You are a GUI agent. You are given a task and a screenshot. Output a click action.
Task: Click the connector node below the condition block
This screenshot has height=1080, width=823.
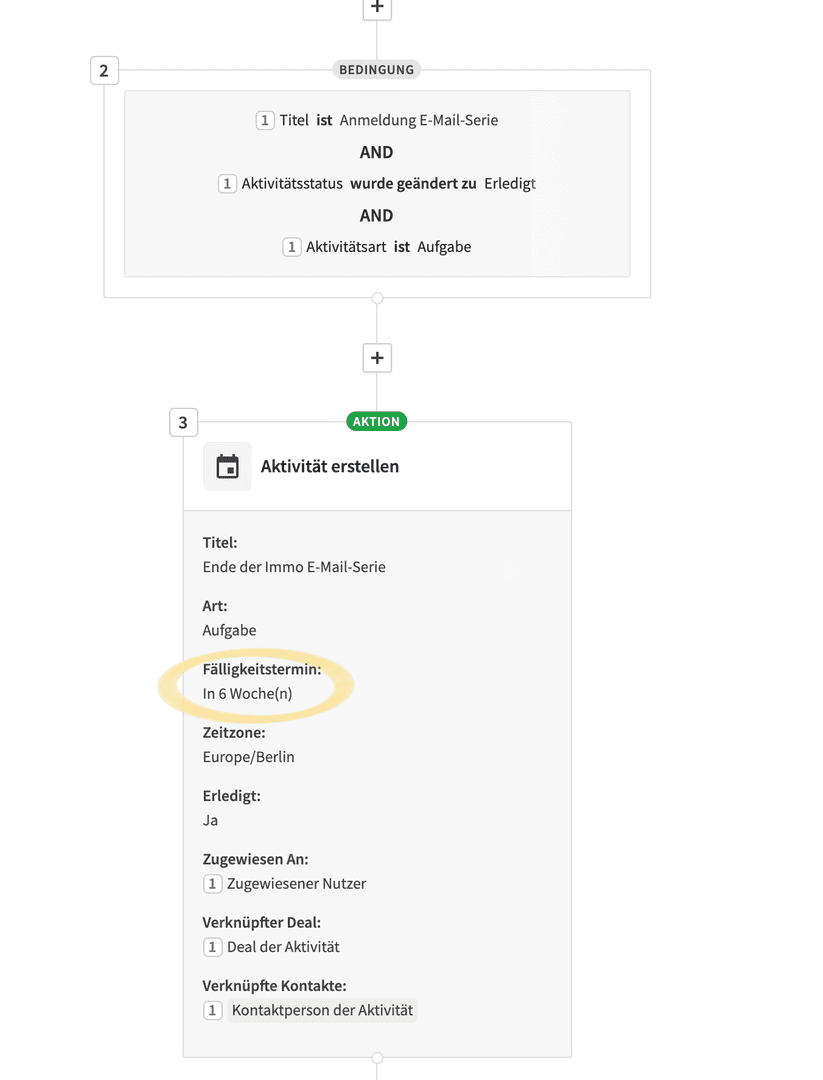pos(377,298)
